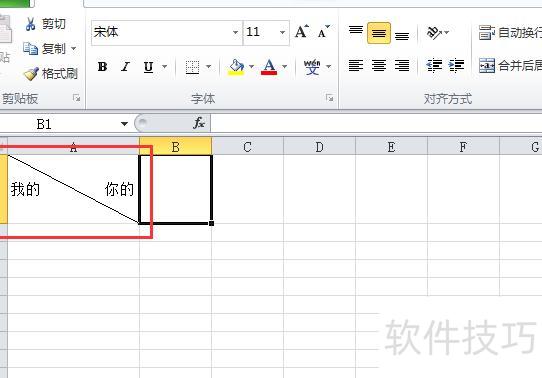Decrease font size with the small A icon
Viewport: 542px width, 378px height.
tap(323, 31)
